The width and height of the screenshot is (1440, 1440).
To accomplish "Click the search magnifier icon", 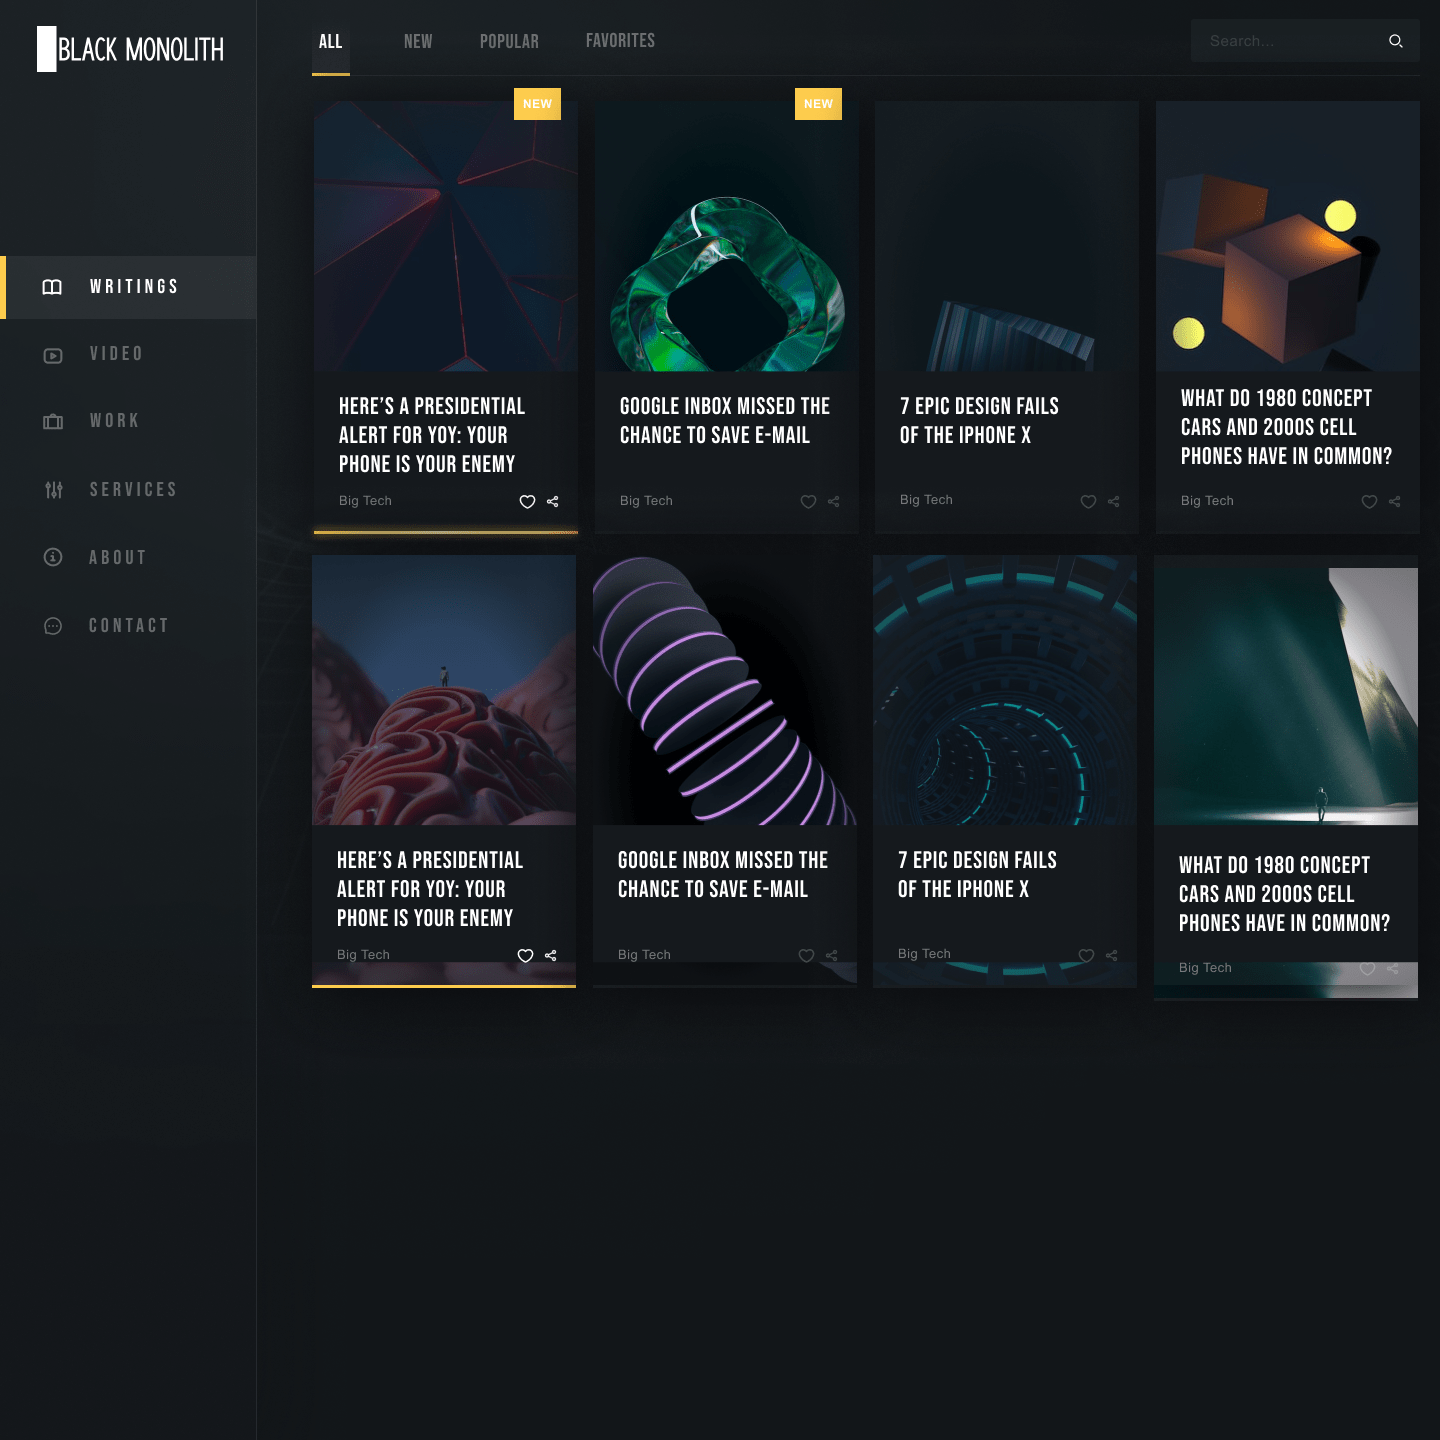I will pos(1395,41).
